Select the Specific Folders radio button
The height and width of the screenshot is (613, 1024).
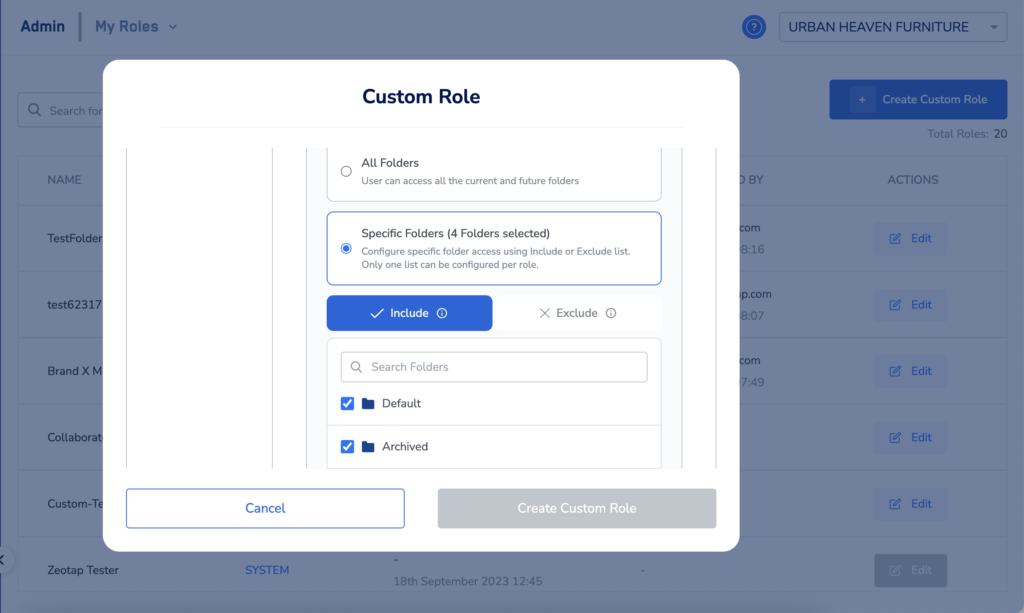[x=346, y=248]
